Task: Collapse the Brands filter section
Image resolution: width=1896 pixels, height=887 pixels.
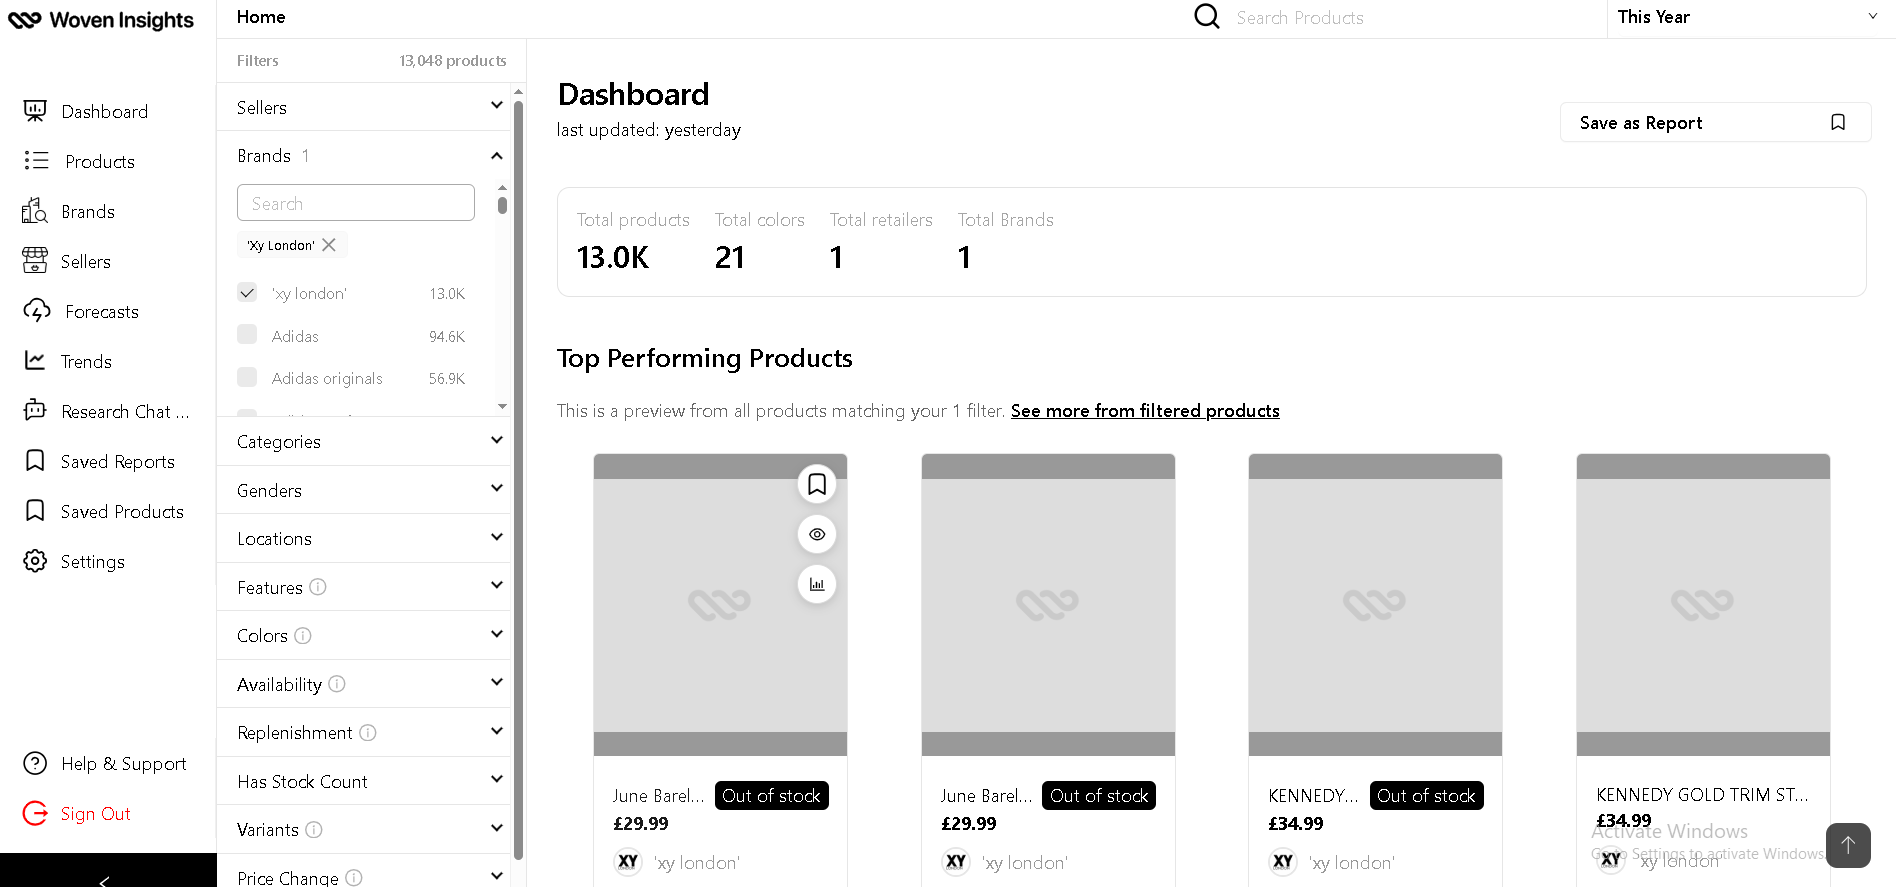Action: click(x=496, y=156)
